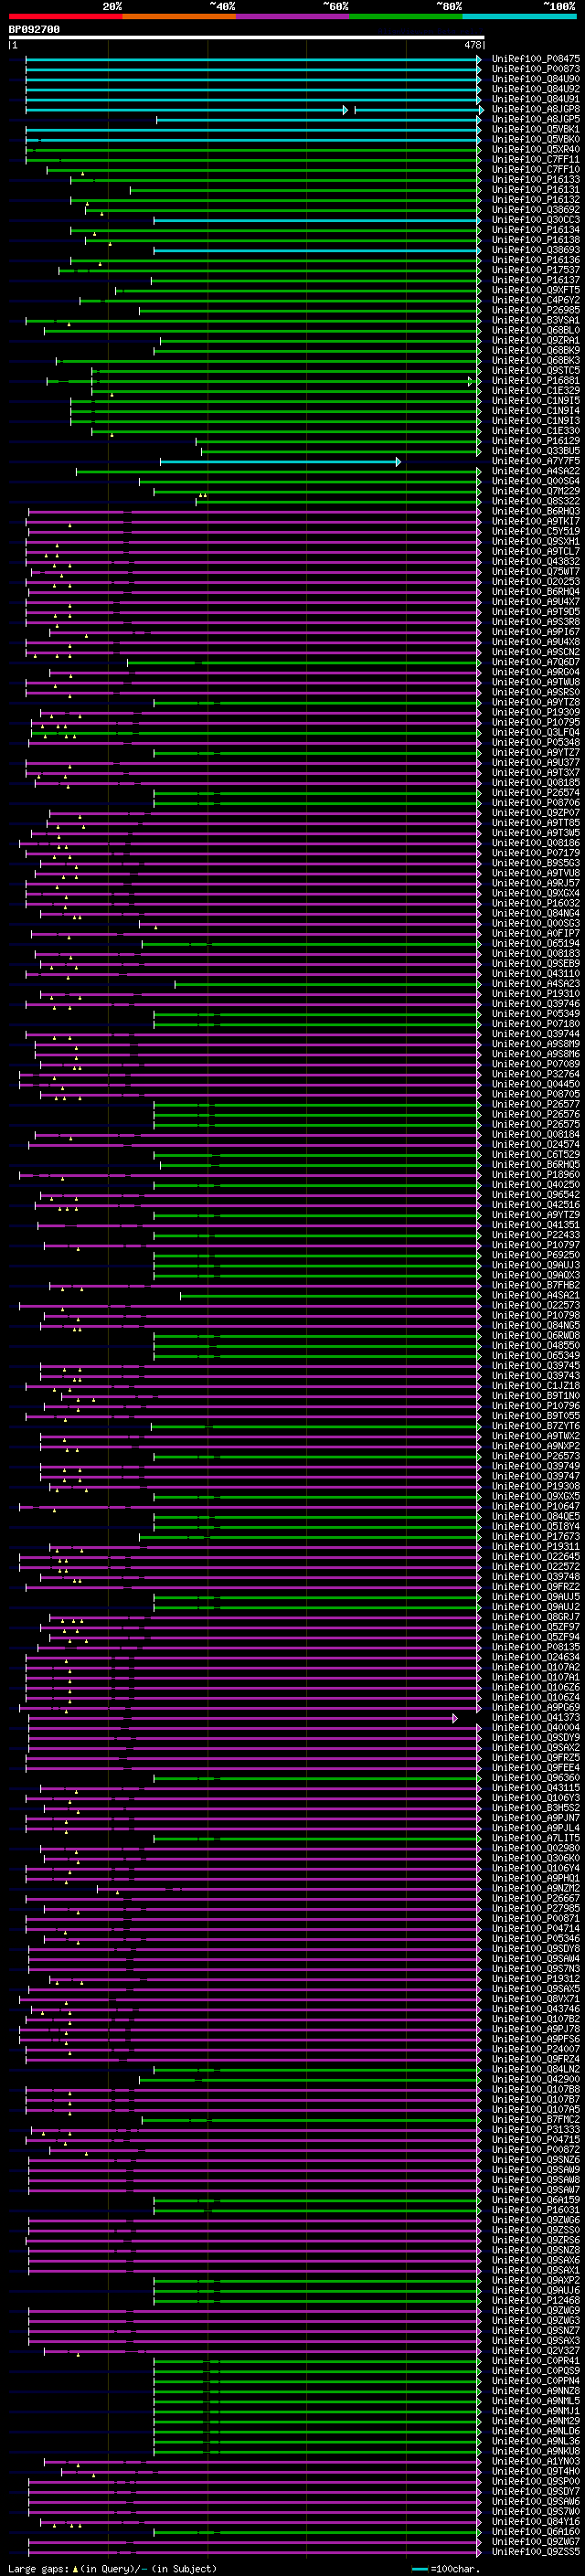Select the UniRef100_A1YN03 entry
This screenshot has height=2576, width=585.
click(x=535, y=2461)
